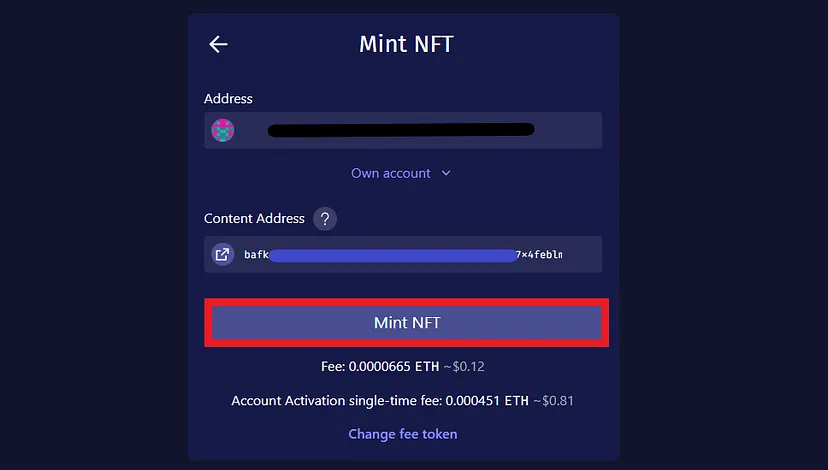Click the Address field label
This screenshot has width=828, height=470.
click(x=228, y=99)
